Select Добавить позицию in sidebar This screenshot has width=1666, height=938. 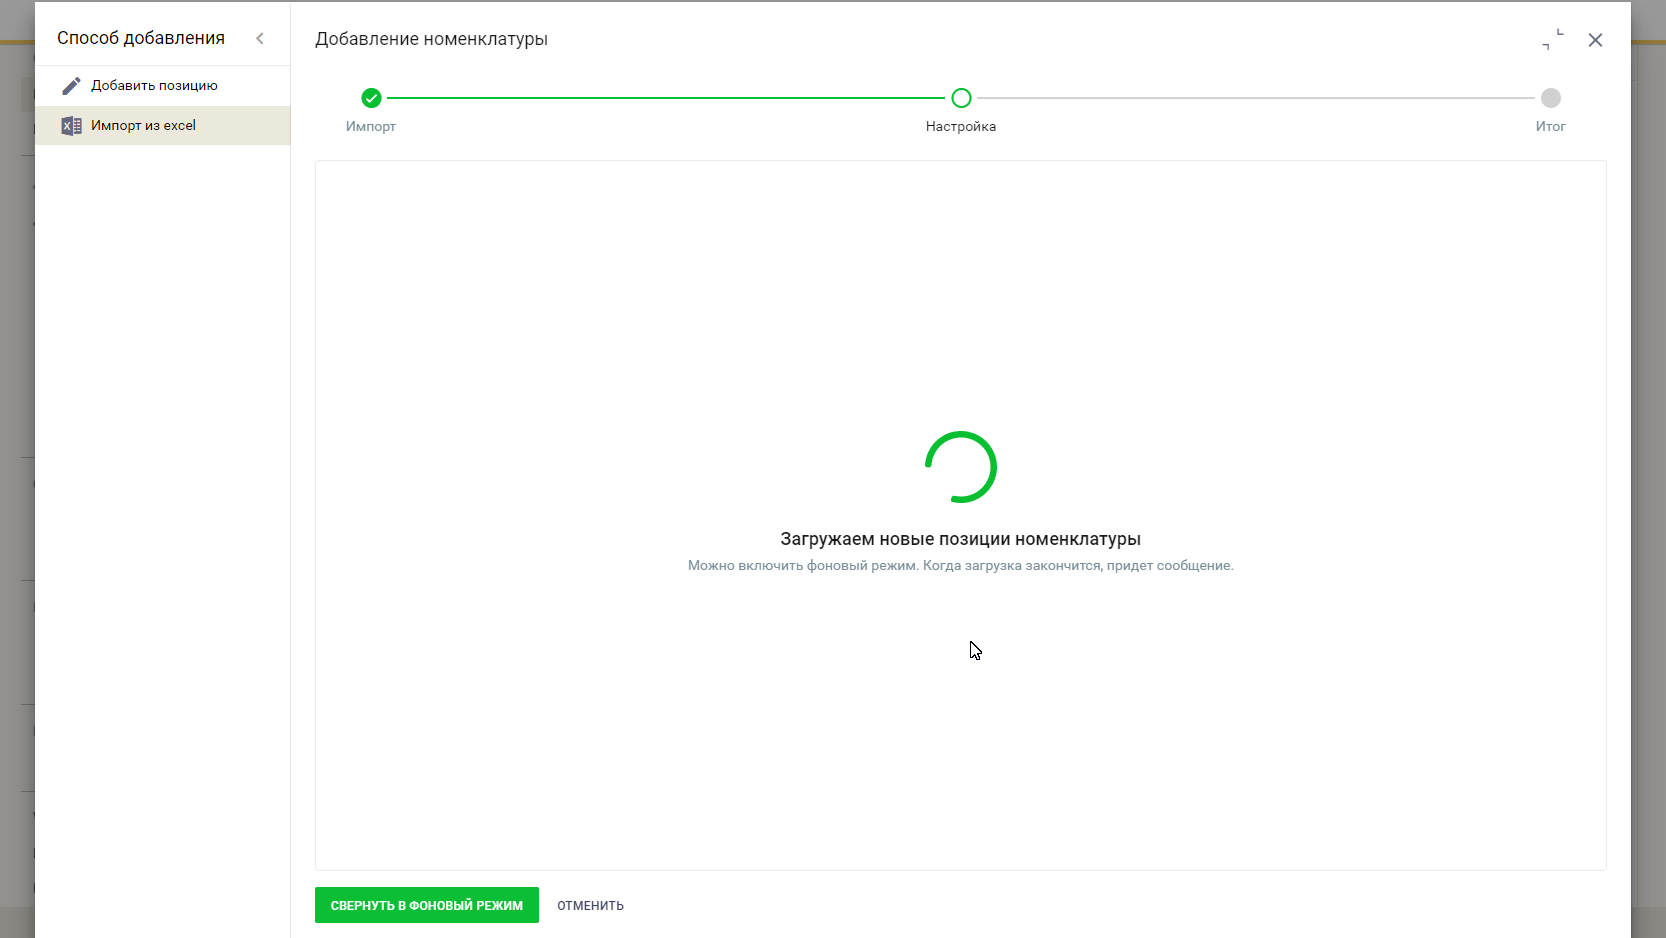(163, 86)
